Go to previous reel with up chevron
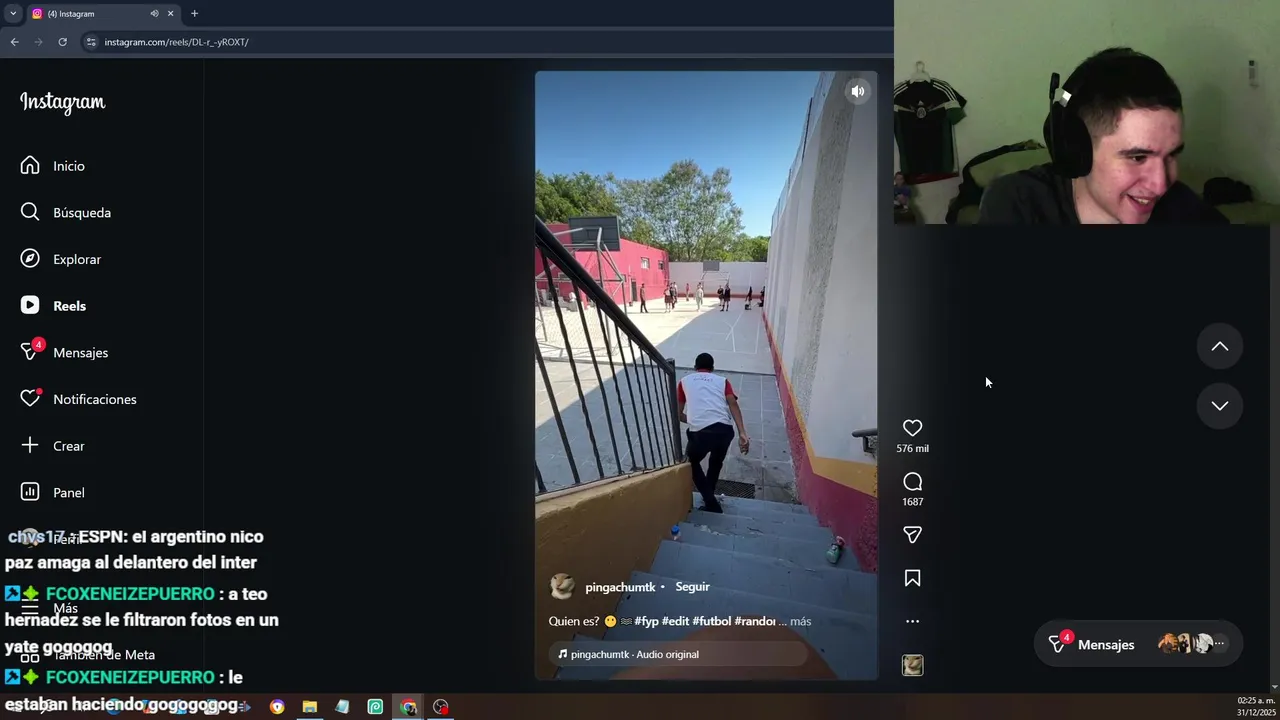Screen dimensions: 1280x720 (x=1220, y=346)
